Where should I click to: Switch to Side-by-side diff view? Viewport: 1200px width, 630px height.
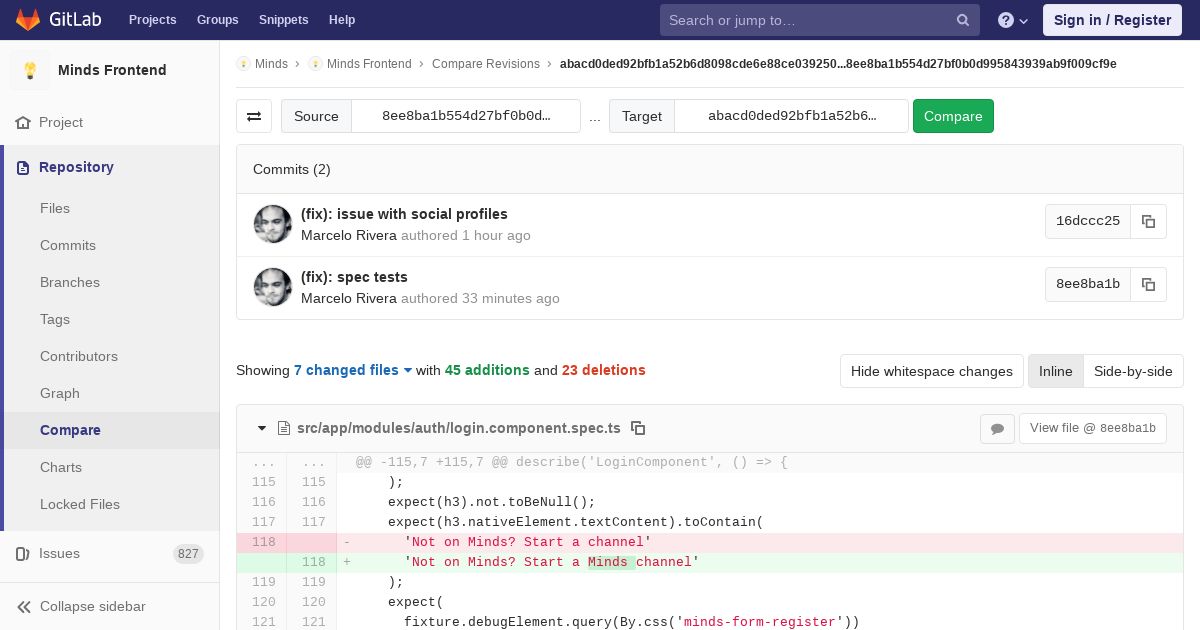tap(1133, 371)
